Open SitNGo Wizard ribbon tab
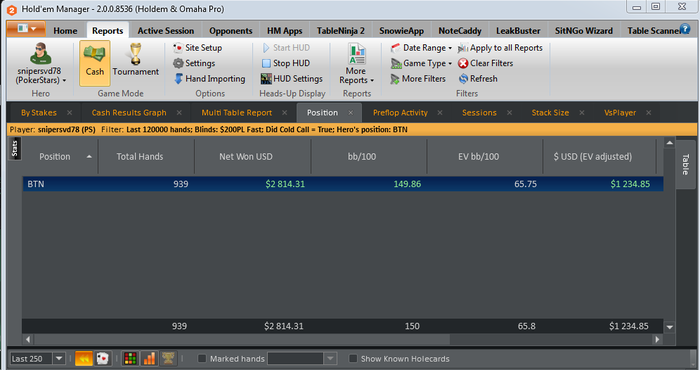This screenshot has height=370, width=700. coord(584,31)
